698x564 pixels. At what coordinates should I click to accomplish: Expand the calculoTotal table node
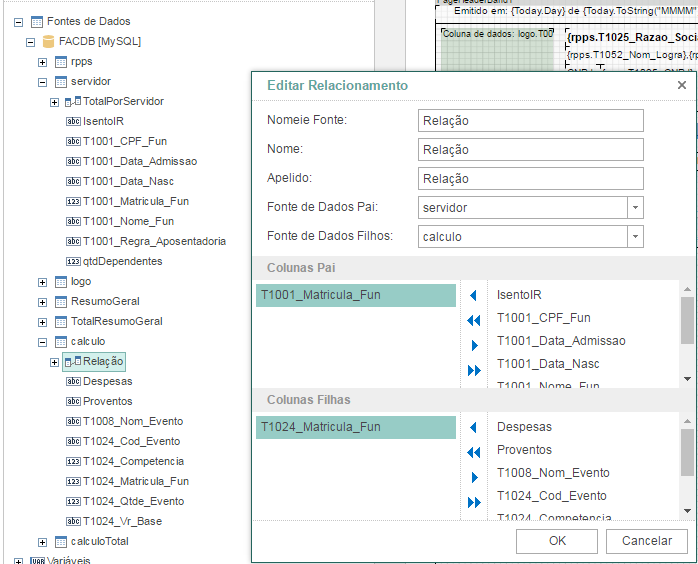42,542
